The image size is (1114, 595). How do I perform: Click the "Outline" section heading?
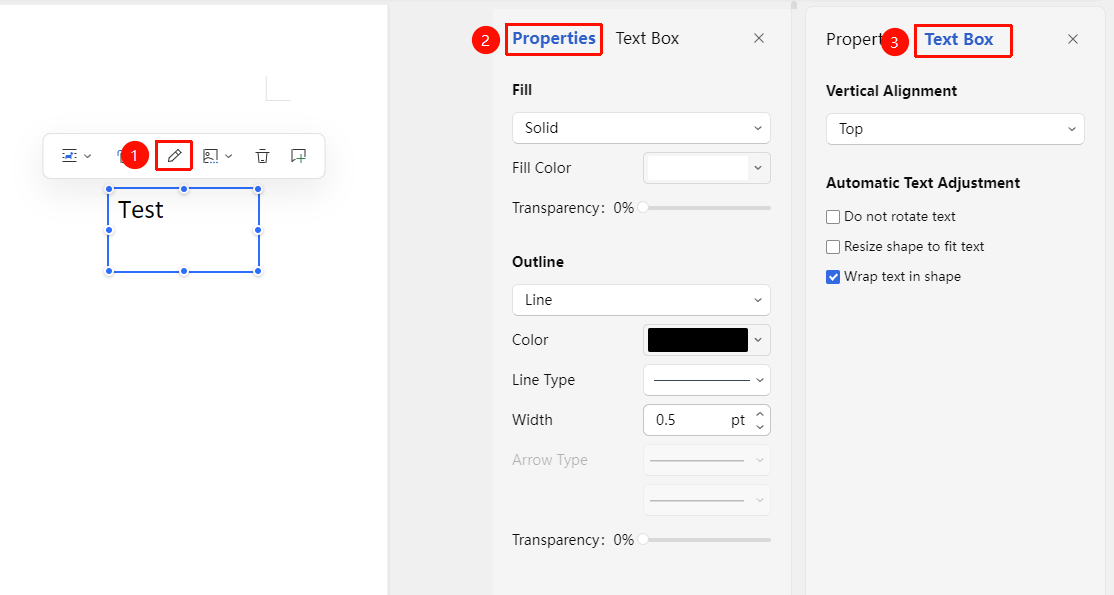click(x=538, y=262)
